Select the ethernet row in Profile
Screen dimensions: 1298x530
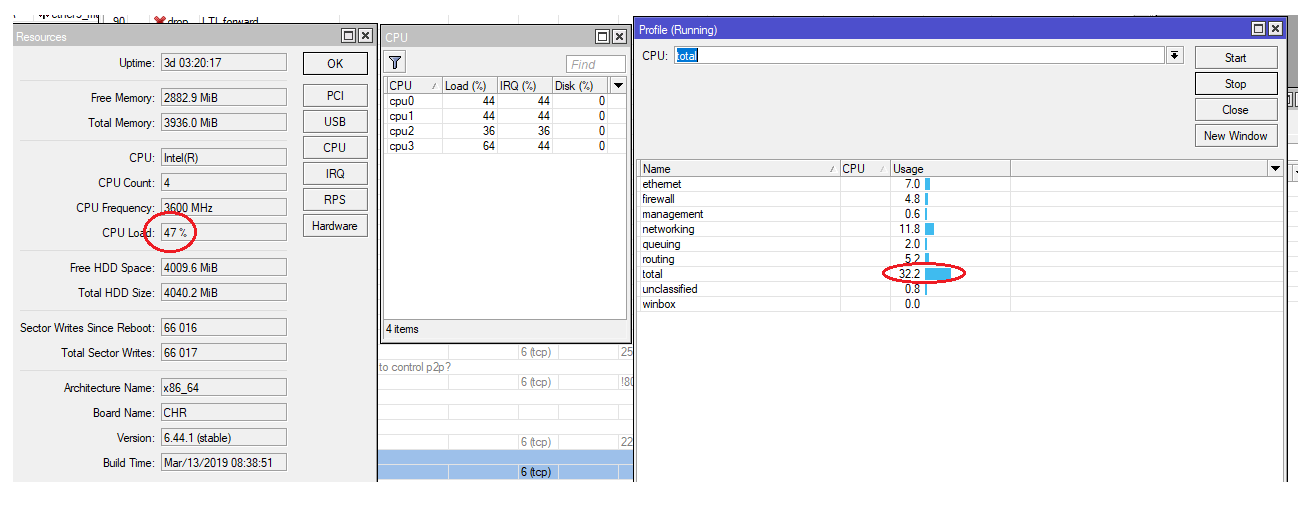click(x=961, y=184)
